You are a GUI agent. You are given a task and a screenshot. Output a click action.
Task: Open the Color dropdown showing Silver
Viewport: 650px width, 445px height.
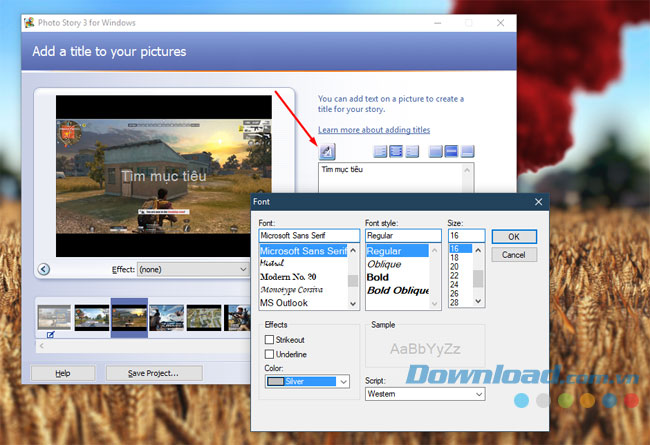(x=307, y=382)
